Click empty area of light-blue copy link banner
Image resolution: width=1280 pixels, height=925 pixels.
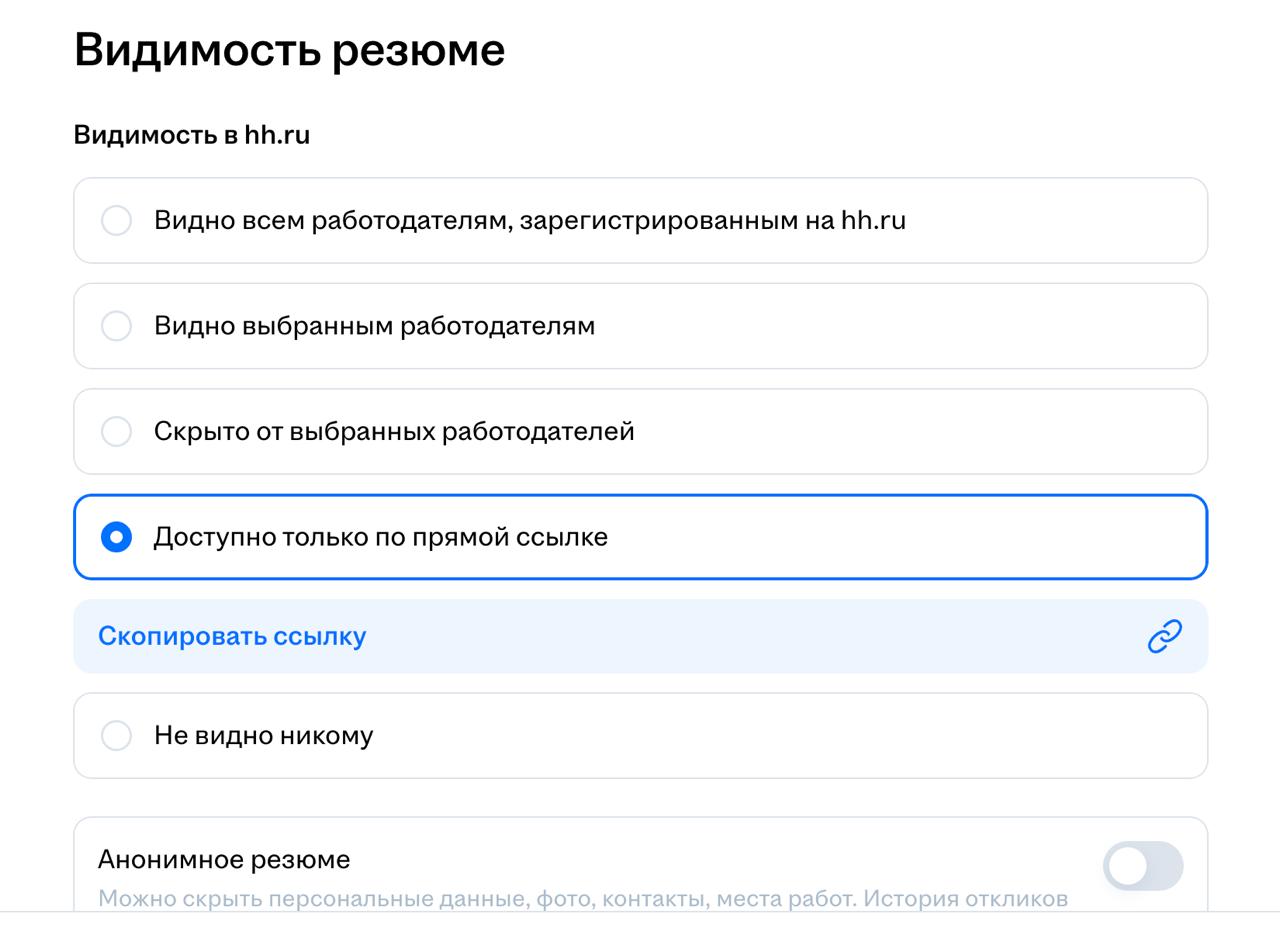[x=750, y=636]
